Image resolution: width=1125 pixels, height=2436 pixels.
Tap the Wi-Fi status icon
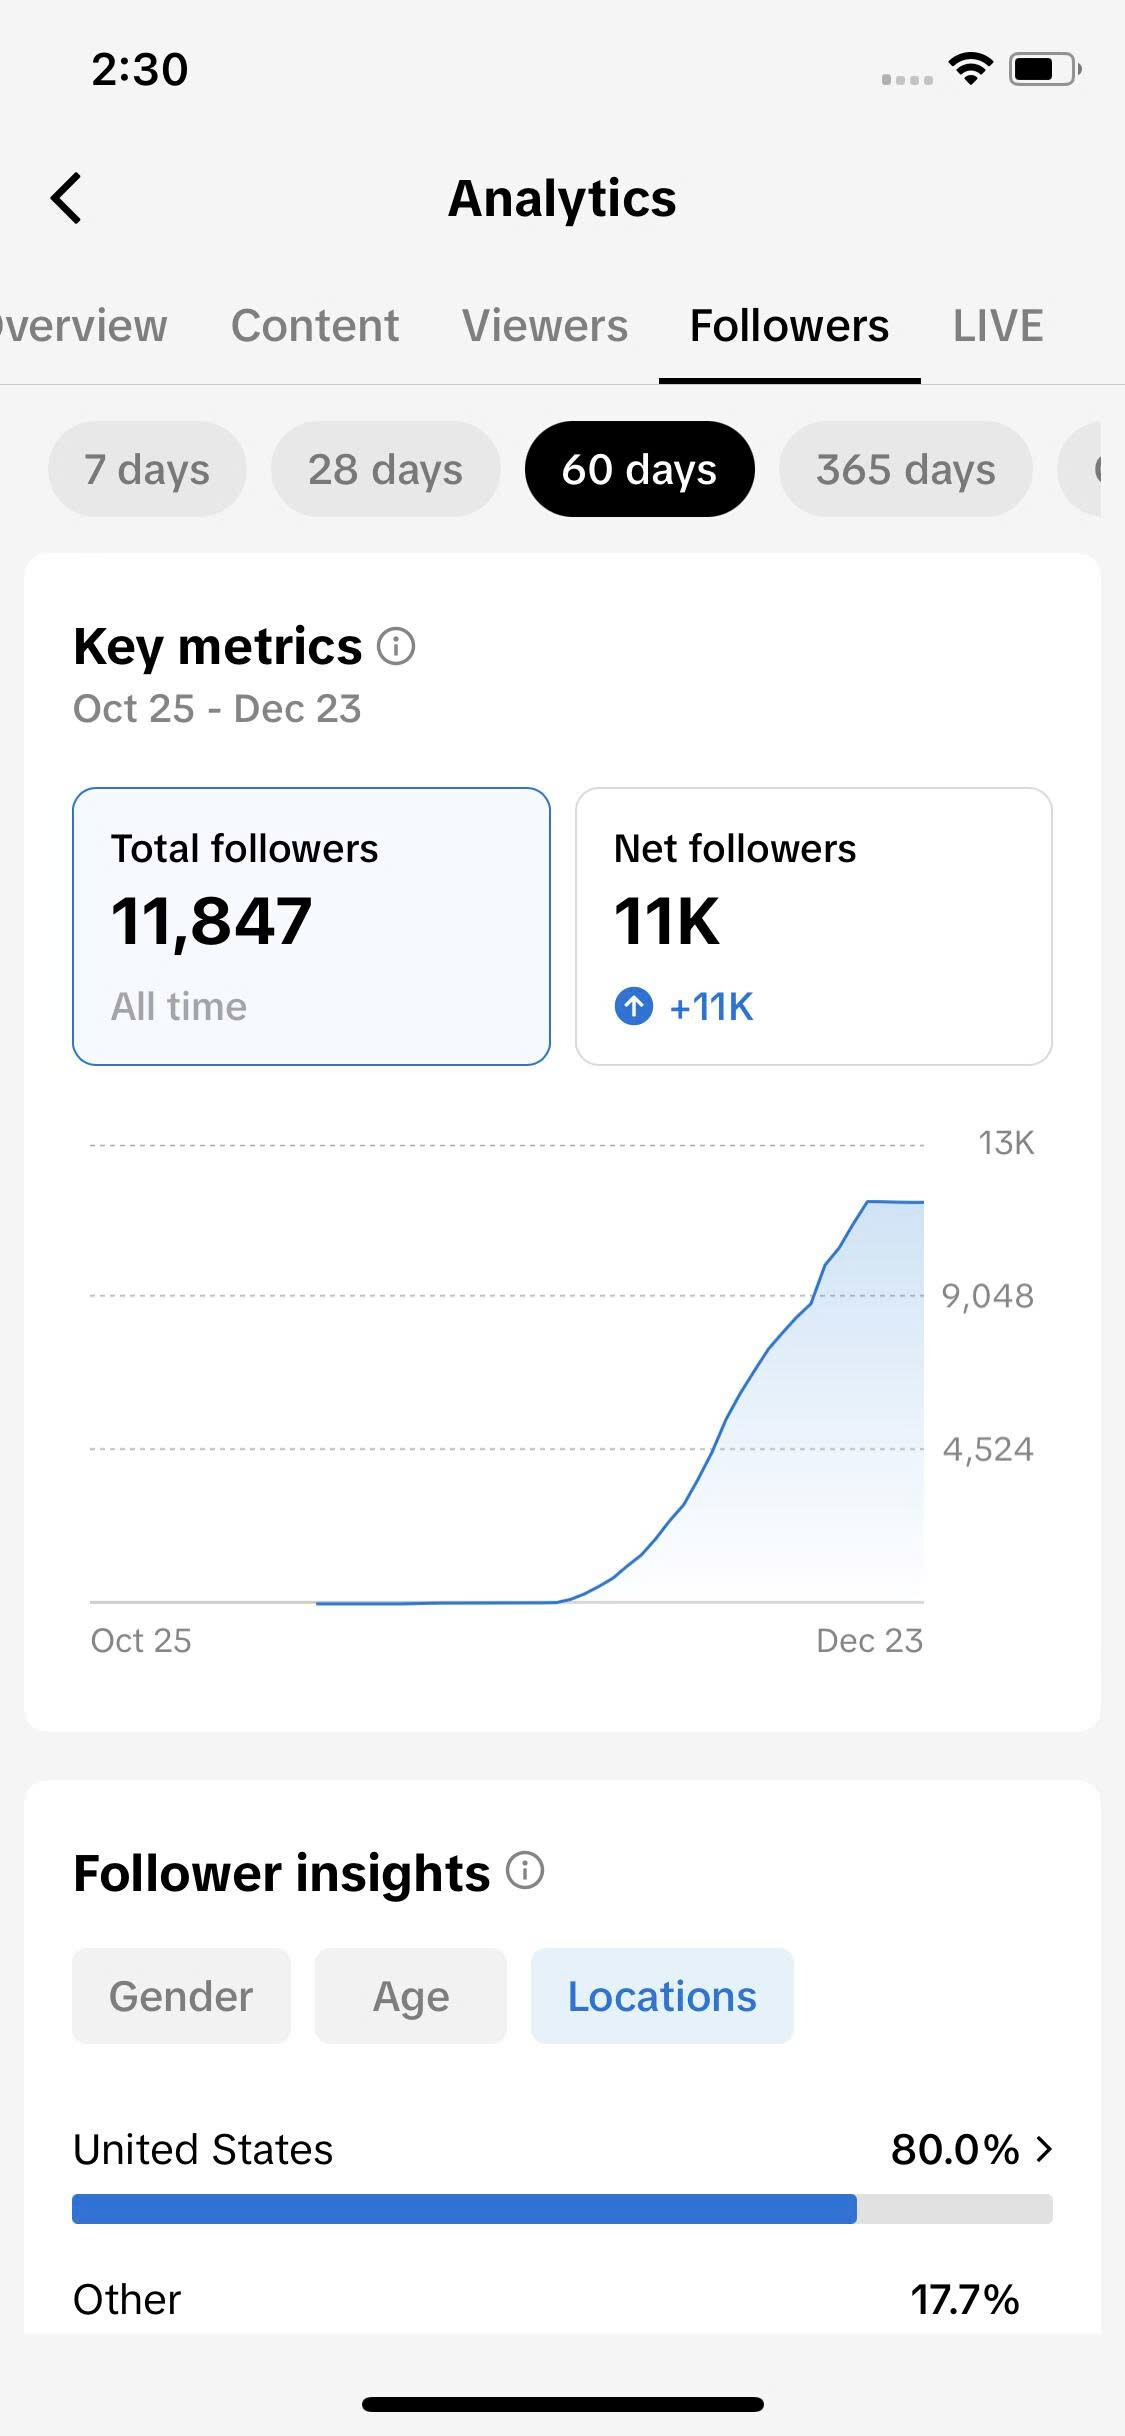[970, 69]
